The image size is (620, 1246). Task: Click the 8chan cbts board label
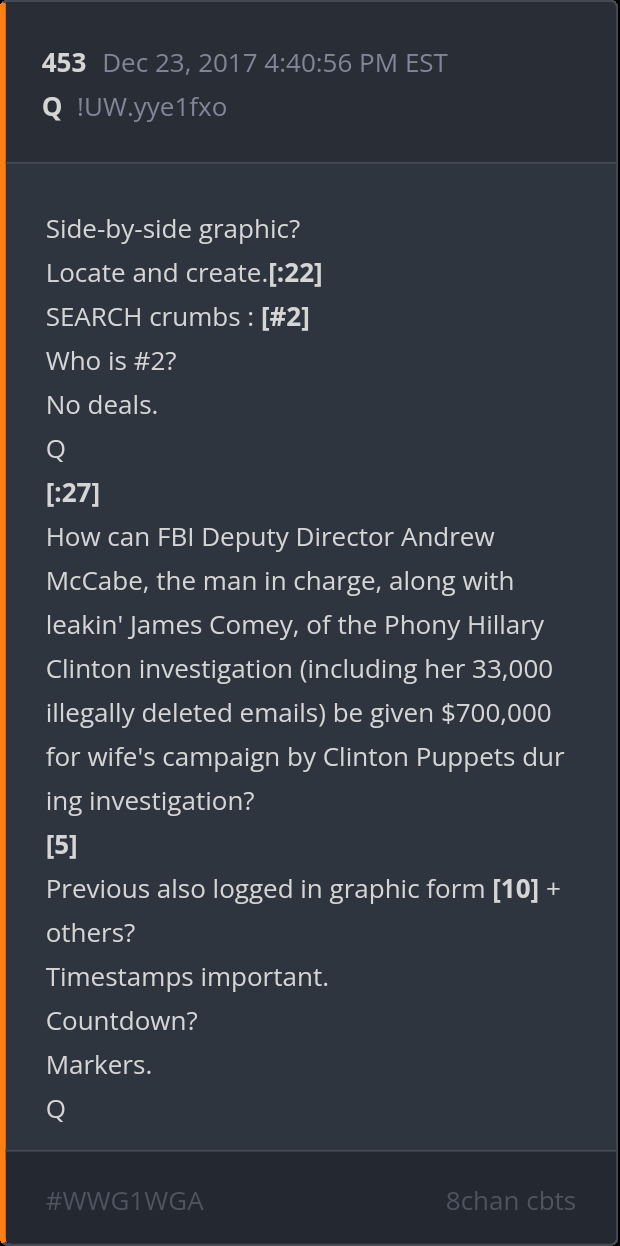[510, 1201]
